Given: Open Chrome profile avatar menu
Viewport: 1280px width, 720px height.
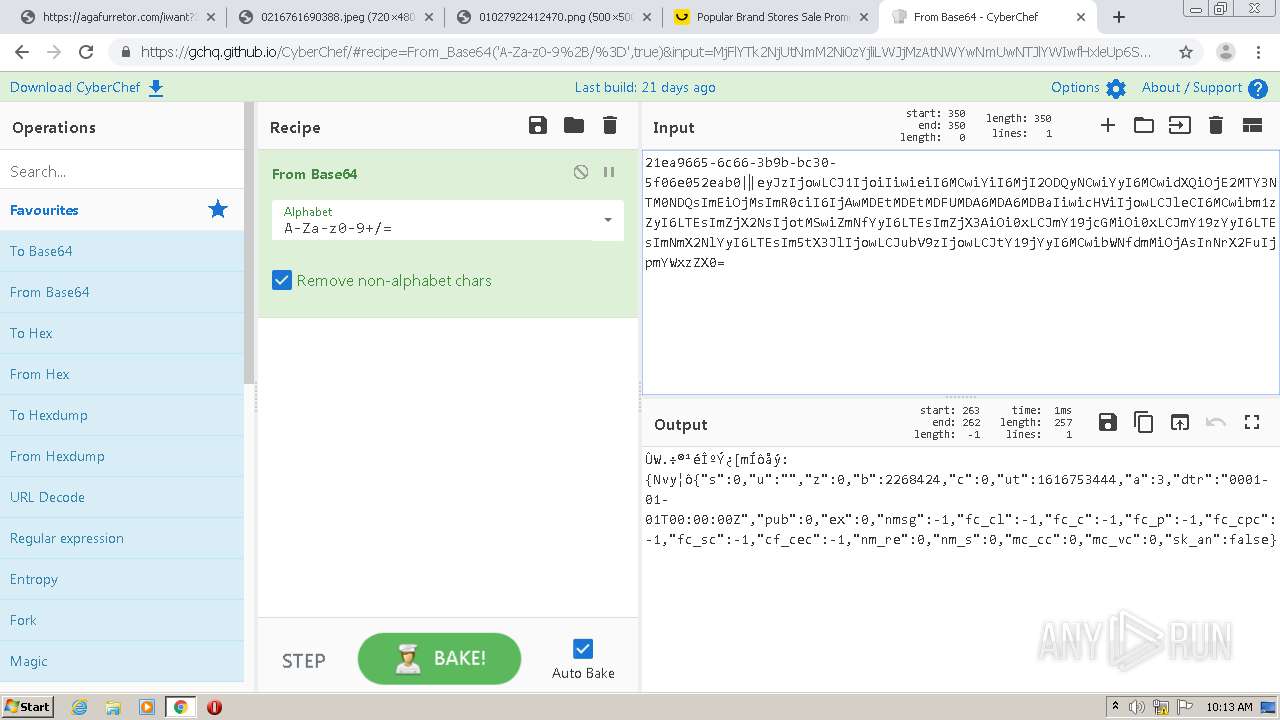Looking at the screenshot, I should (1226, 52).
